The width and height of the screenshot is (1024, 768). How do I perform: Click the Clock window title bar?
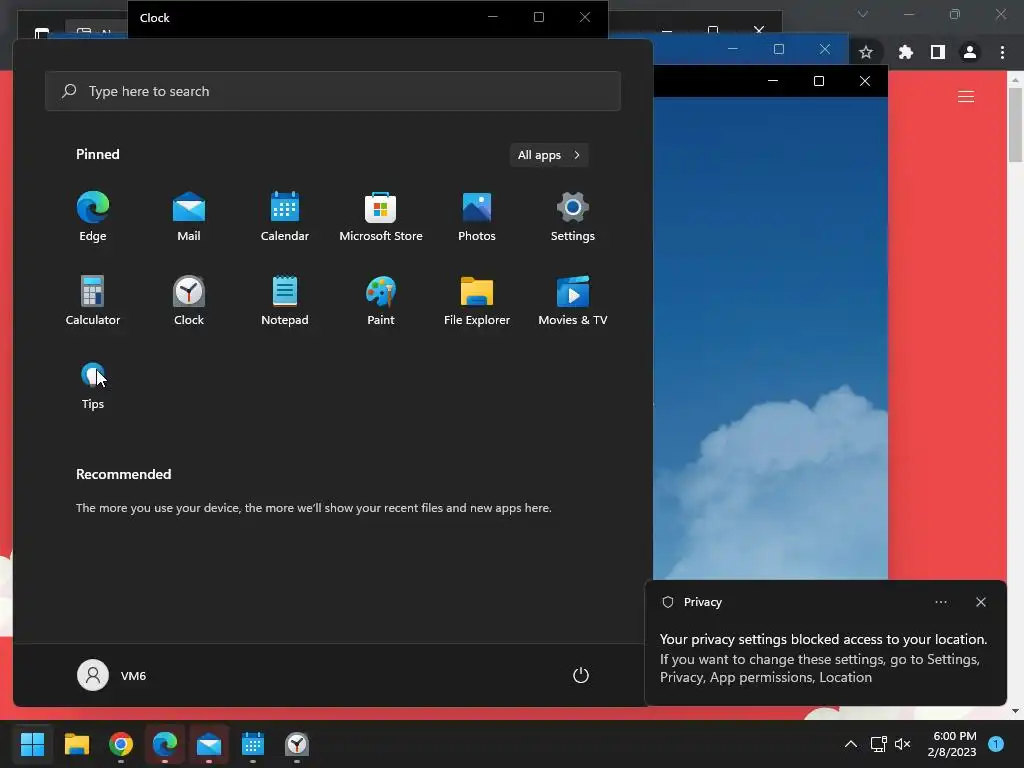[x=368, y=18]
